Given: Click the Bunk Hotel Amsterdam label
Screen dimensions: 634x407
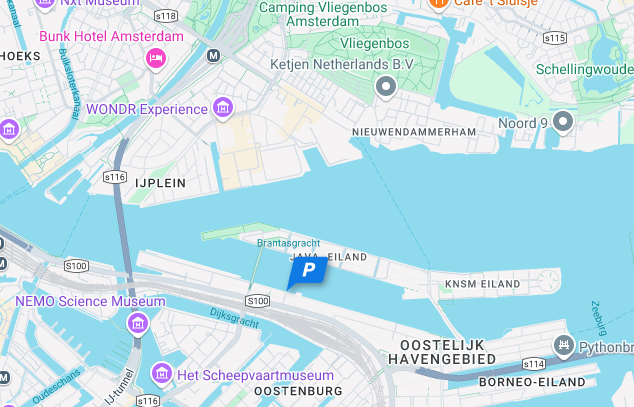Looking at the screenshot, I should coord(111,36).
